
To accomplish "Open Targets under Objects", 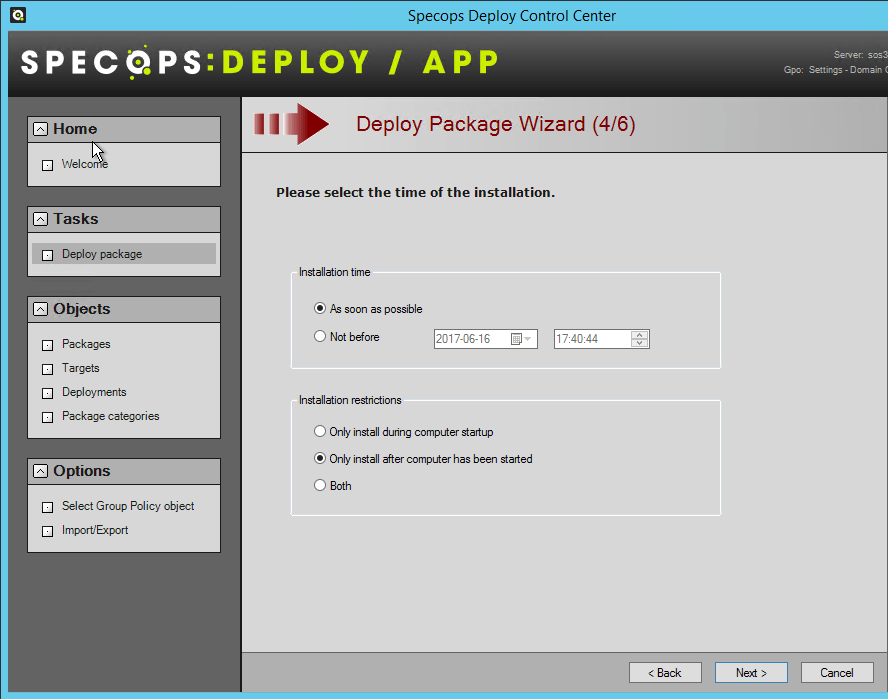I will [80, 368].
